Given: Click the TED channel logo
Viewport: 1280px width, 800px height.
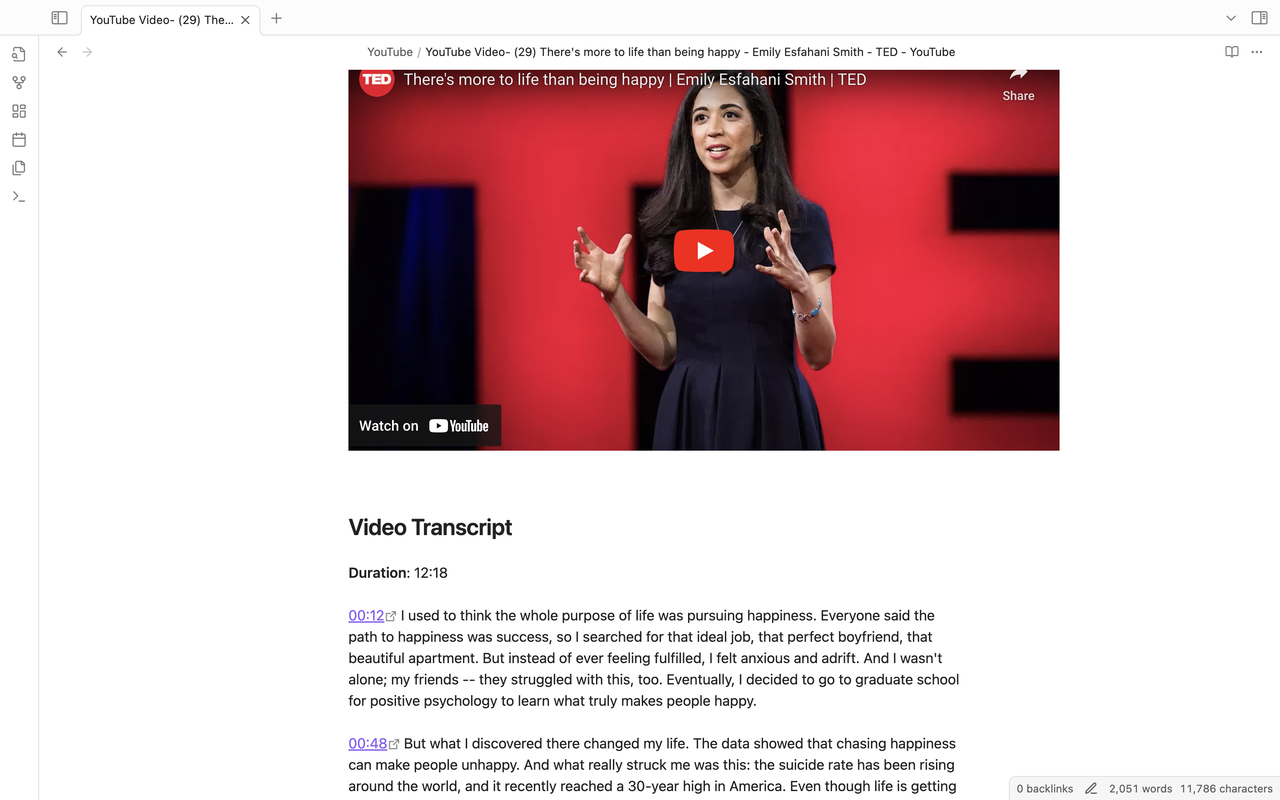Looking at the screenshot, I should (x=377, y=80).
